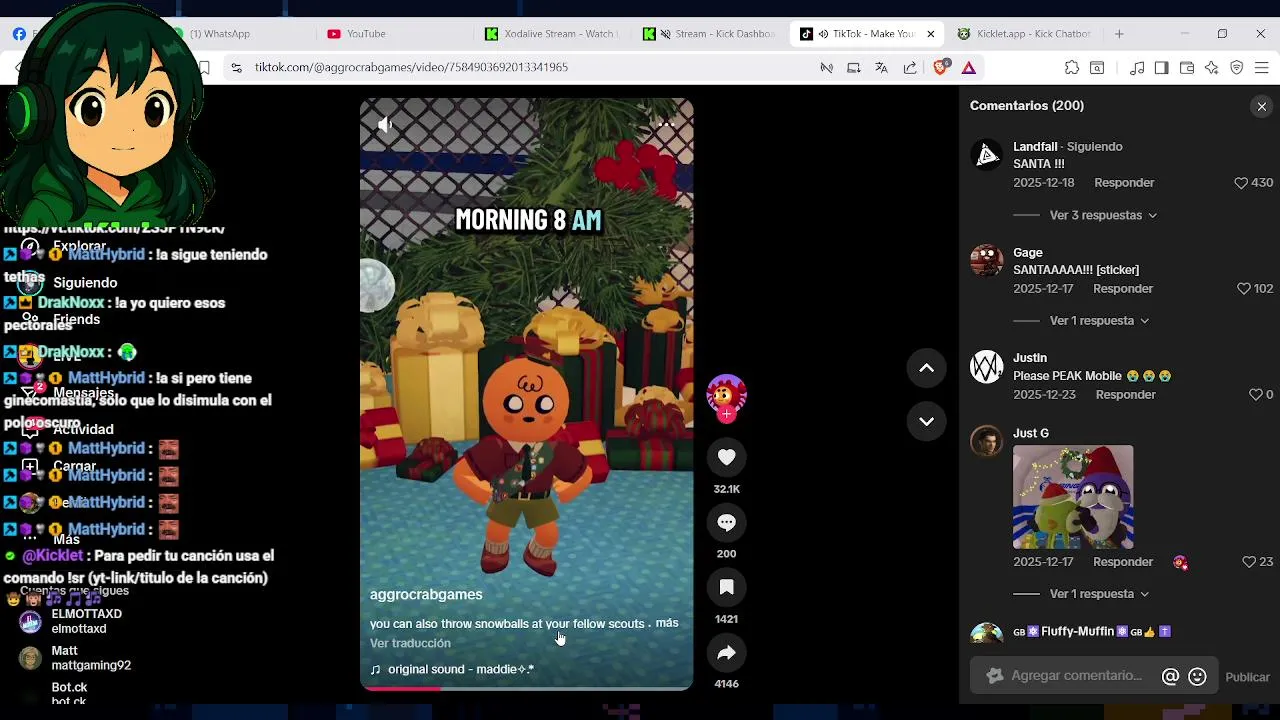This screenshot has width=1280, height=720.
Task: Switch to Xodalive Stream tab
Action: pos(550,34)
